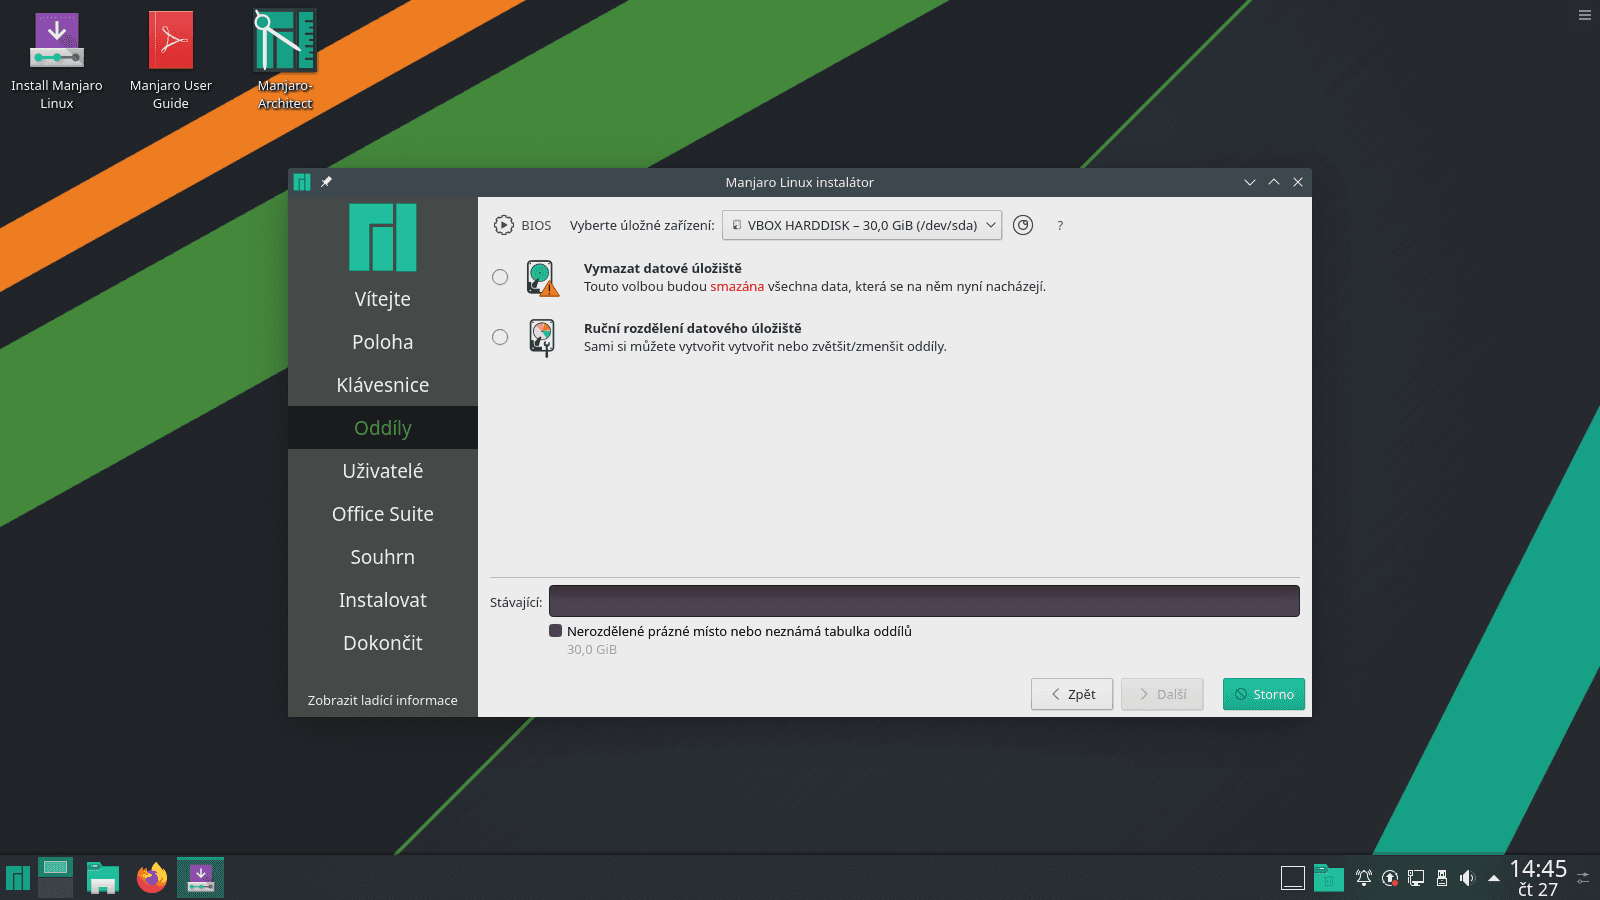The image size is (1600, 900).
Task: Select the Ruční rozdělení datového úložiště option
Action: (x=500, y=337)
